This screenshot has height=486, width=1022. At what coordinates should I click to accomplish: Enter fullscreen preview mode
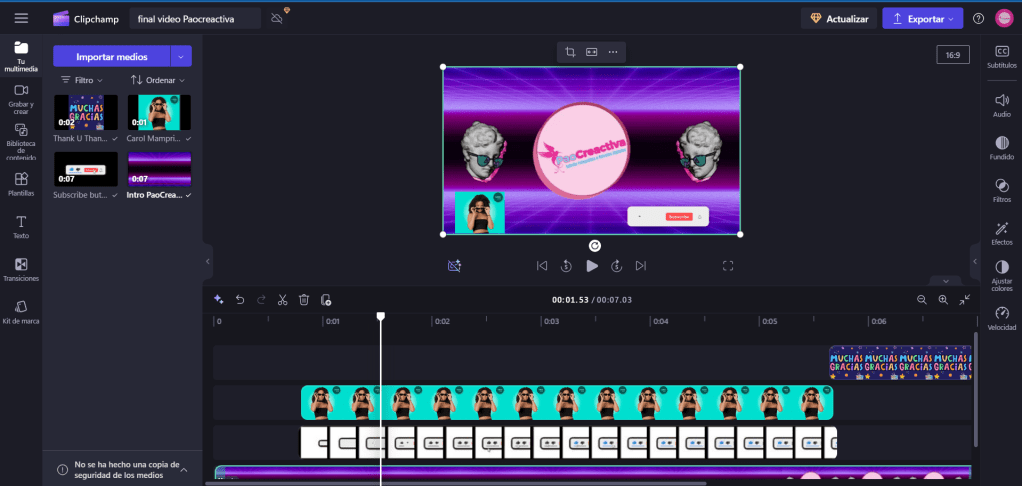point(729,266)
